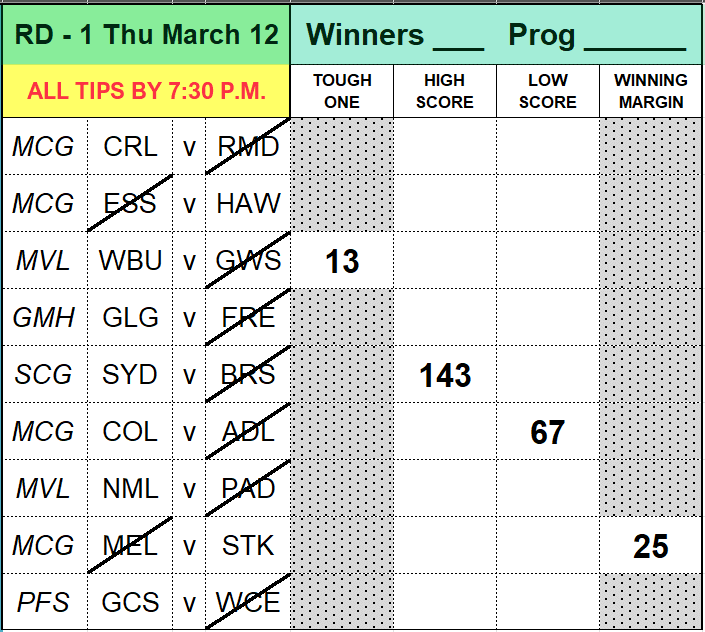Select the RD - 1 Thu March 12 header cell
The height and width of the screenshot is (632, 705).
point(146,35)
